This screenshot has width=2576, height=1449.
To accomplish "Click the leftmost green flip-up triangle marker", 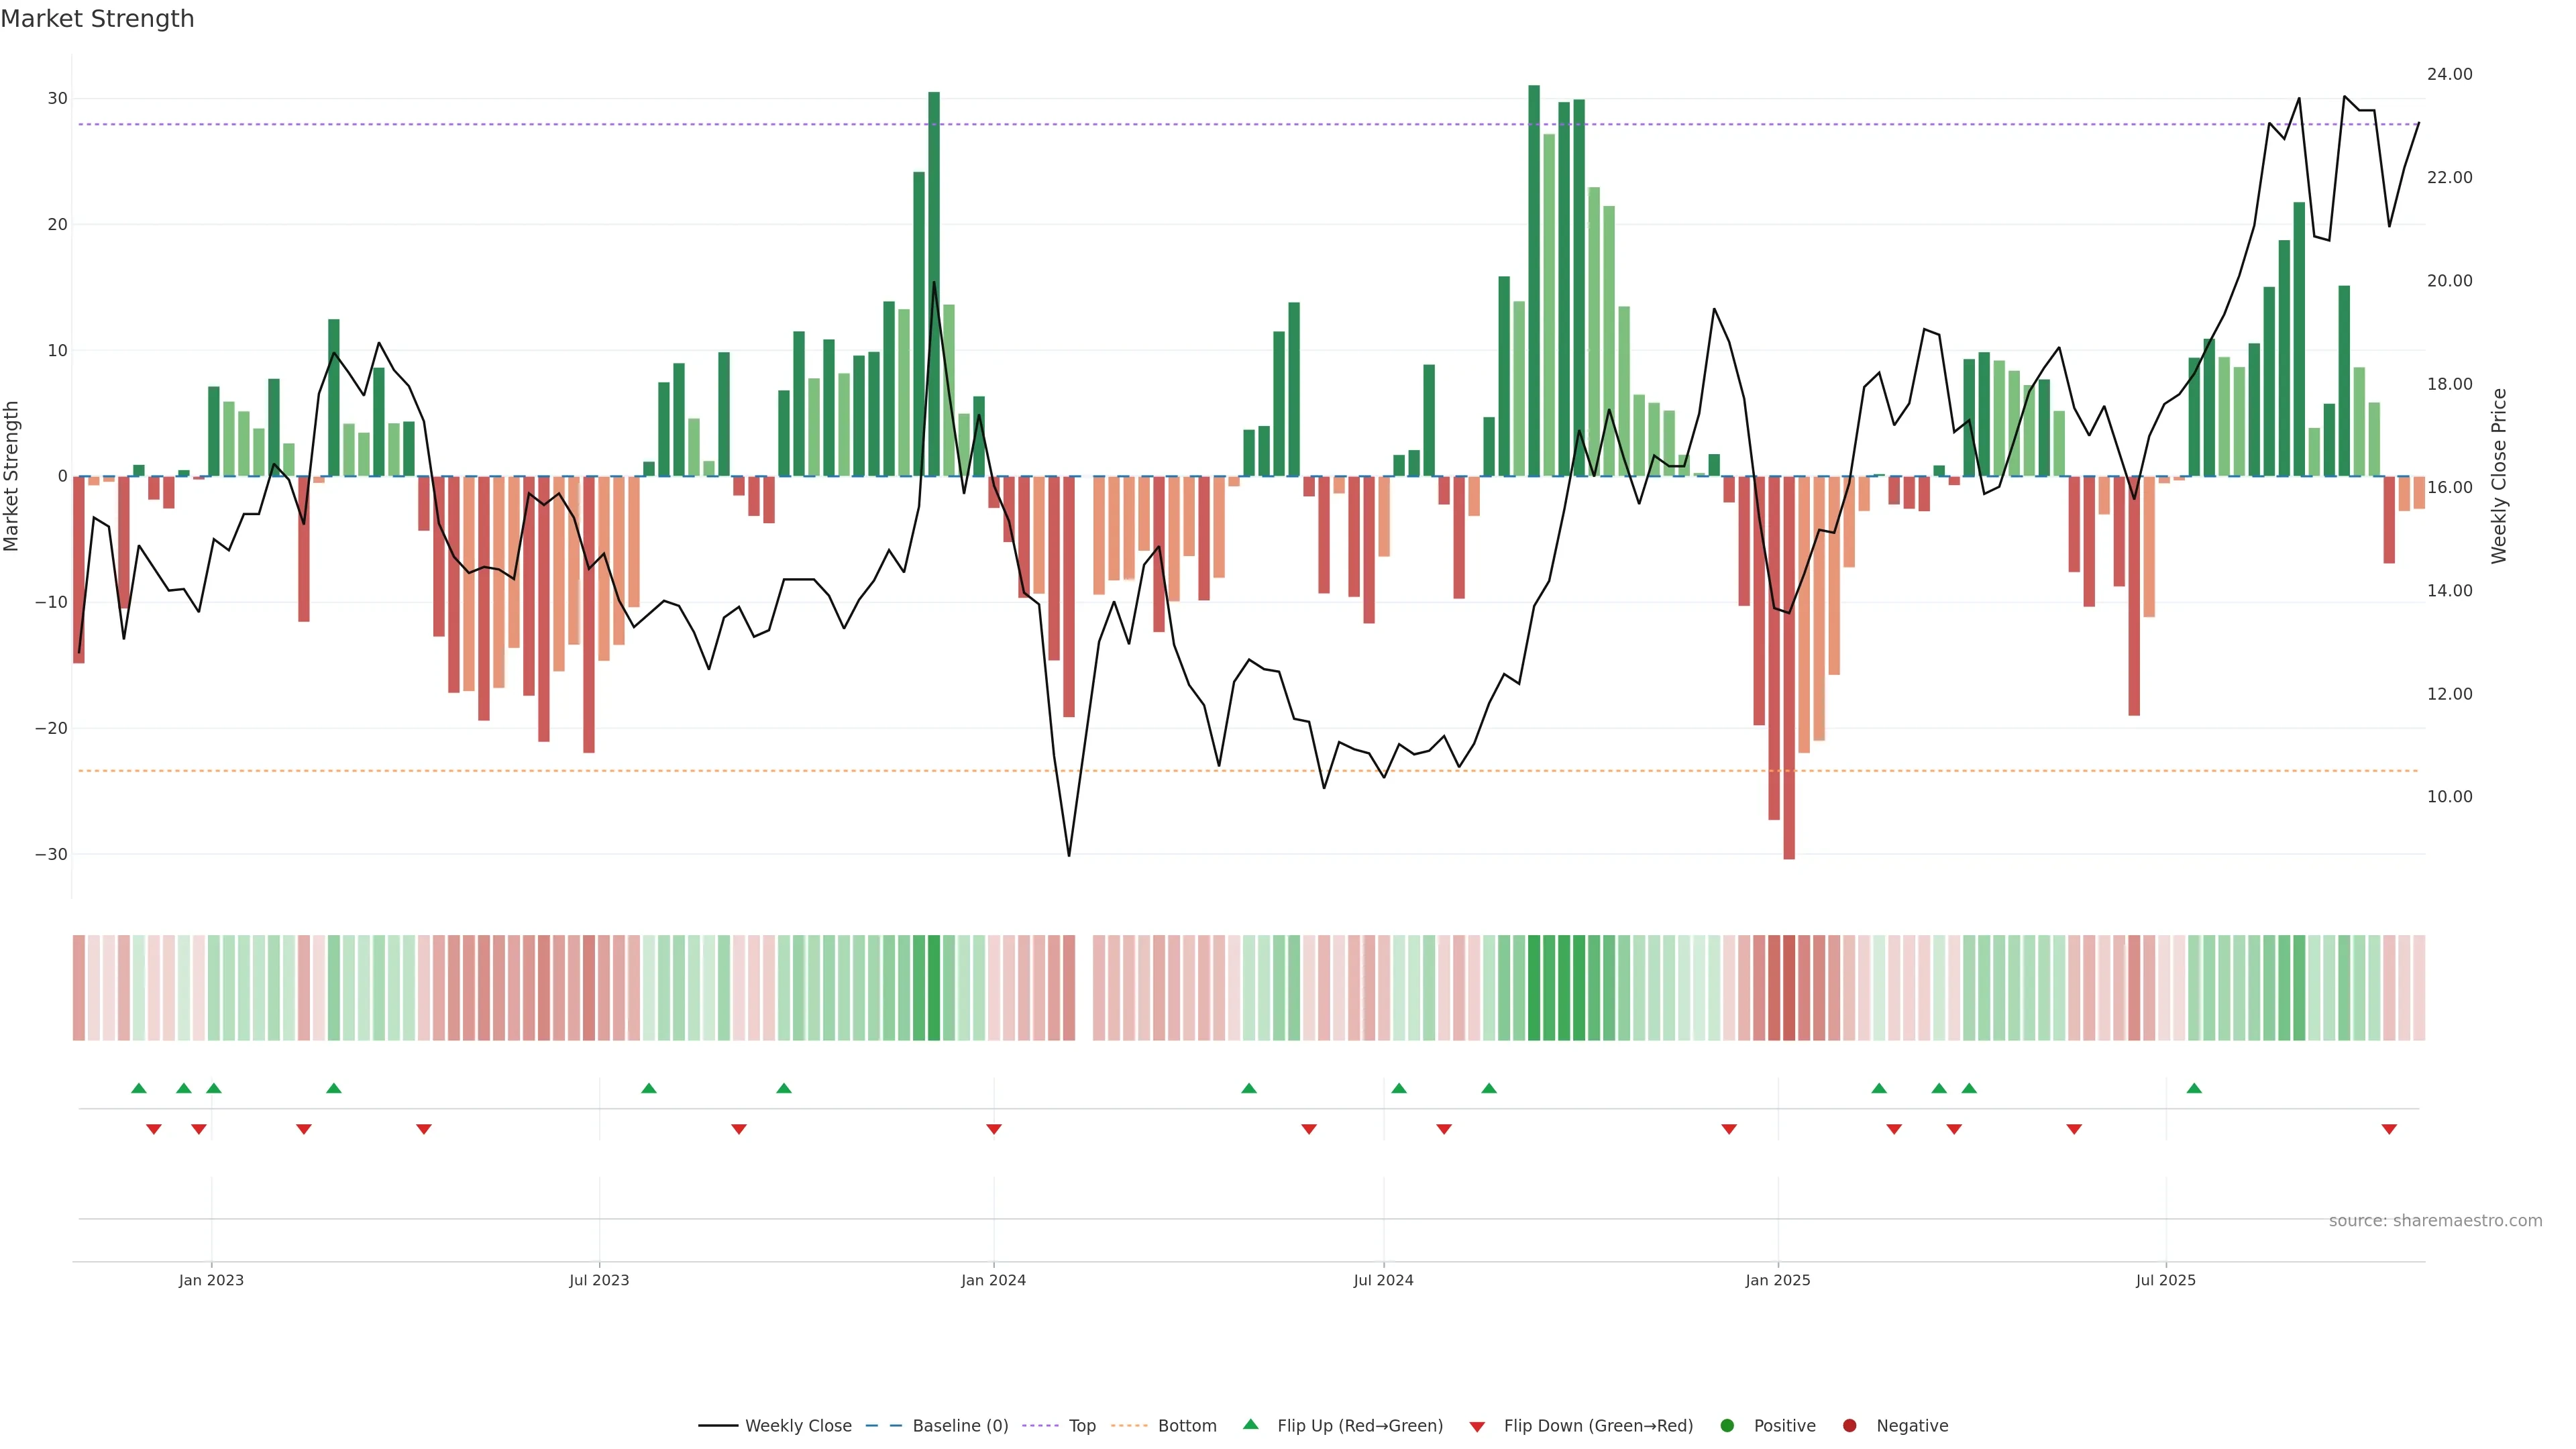I will tap(139, 1088).
